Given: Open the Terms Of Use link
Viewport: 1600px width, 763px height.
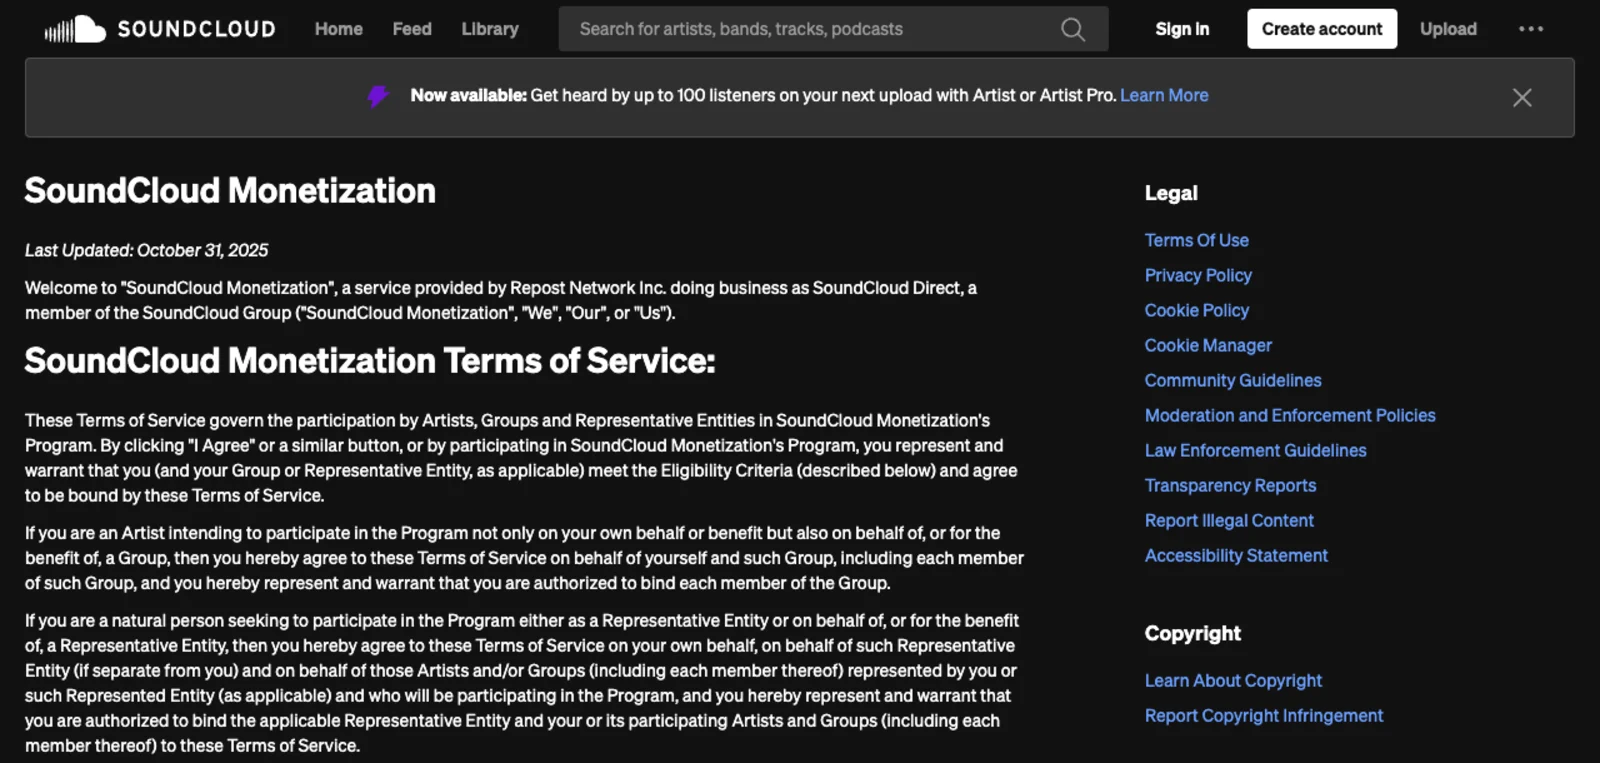Looking at the screenshot, I should [x=1197, y=240].
